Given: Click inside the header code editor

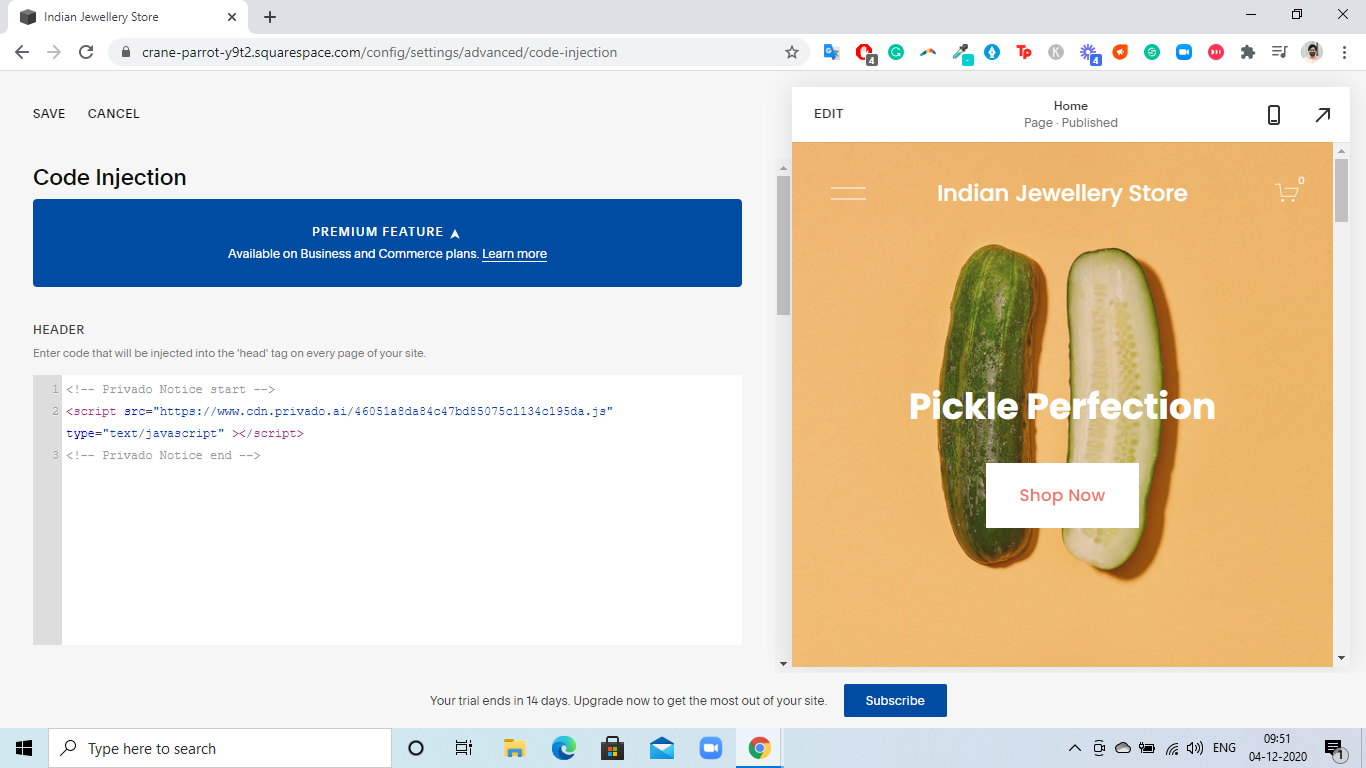Looking at the screenshot, I should click(402, 510).
